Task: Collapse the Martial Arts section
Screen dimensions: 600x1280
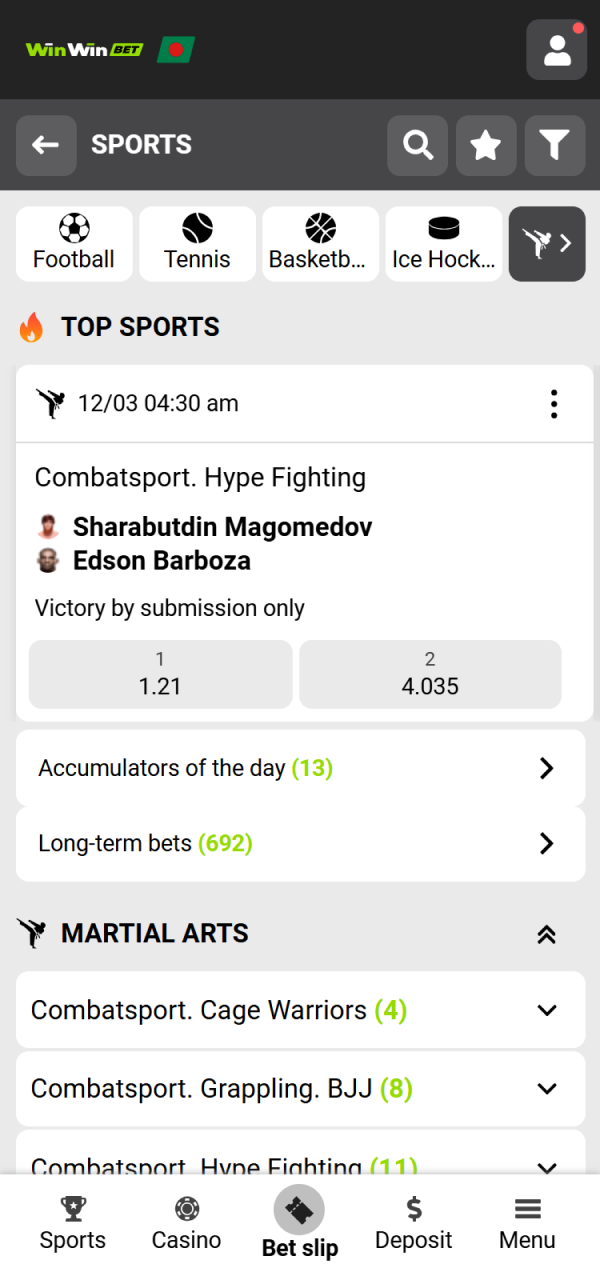Action: click(x=546, y=933)
